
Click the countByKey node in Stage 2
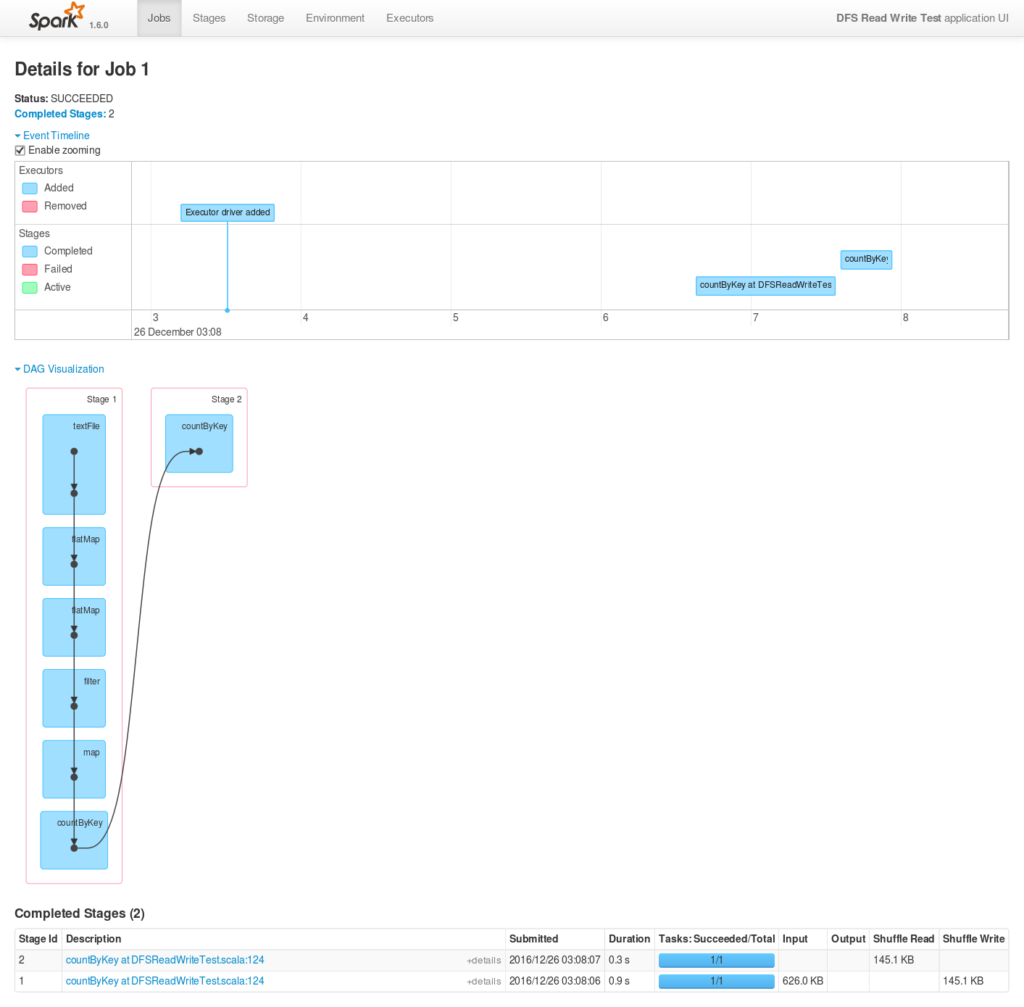[x=199, y=443]
